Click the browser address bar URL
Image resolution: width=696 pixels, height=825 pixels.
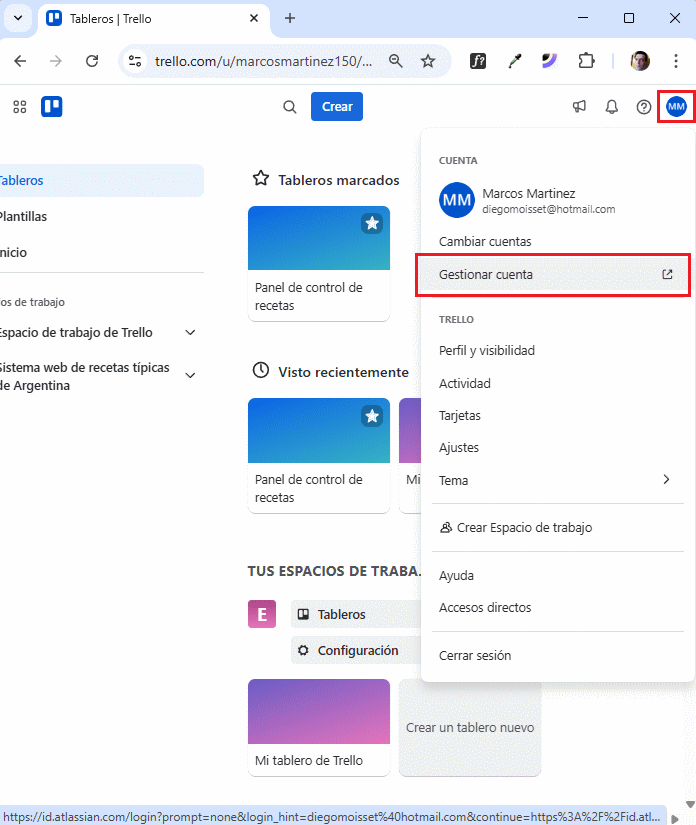263,61
